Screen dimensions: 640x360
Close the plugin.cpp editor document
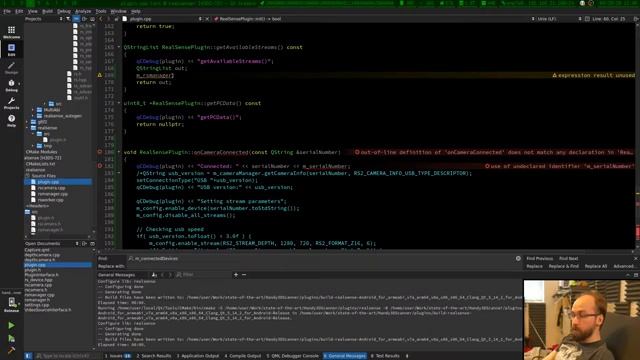(x=207, y=19)
